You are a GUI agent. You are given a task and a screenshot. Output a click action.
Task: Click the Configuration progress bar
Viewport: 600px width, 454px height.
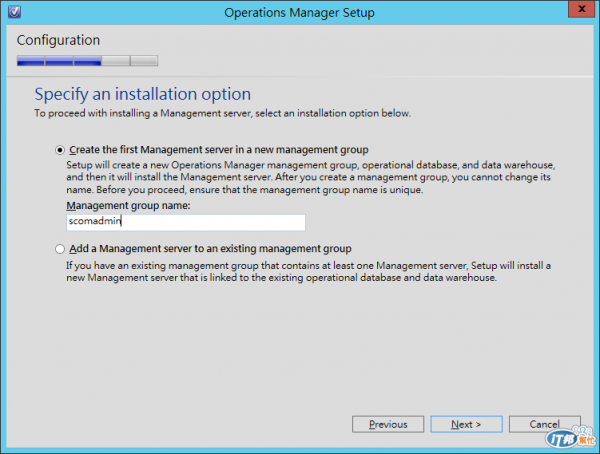87,60
